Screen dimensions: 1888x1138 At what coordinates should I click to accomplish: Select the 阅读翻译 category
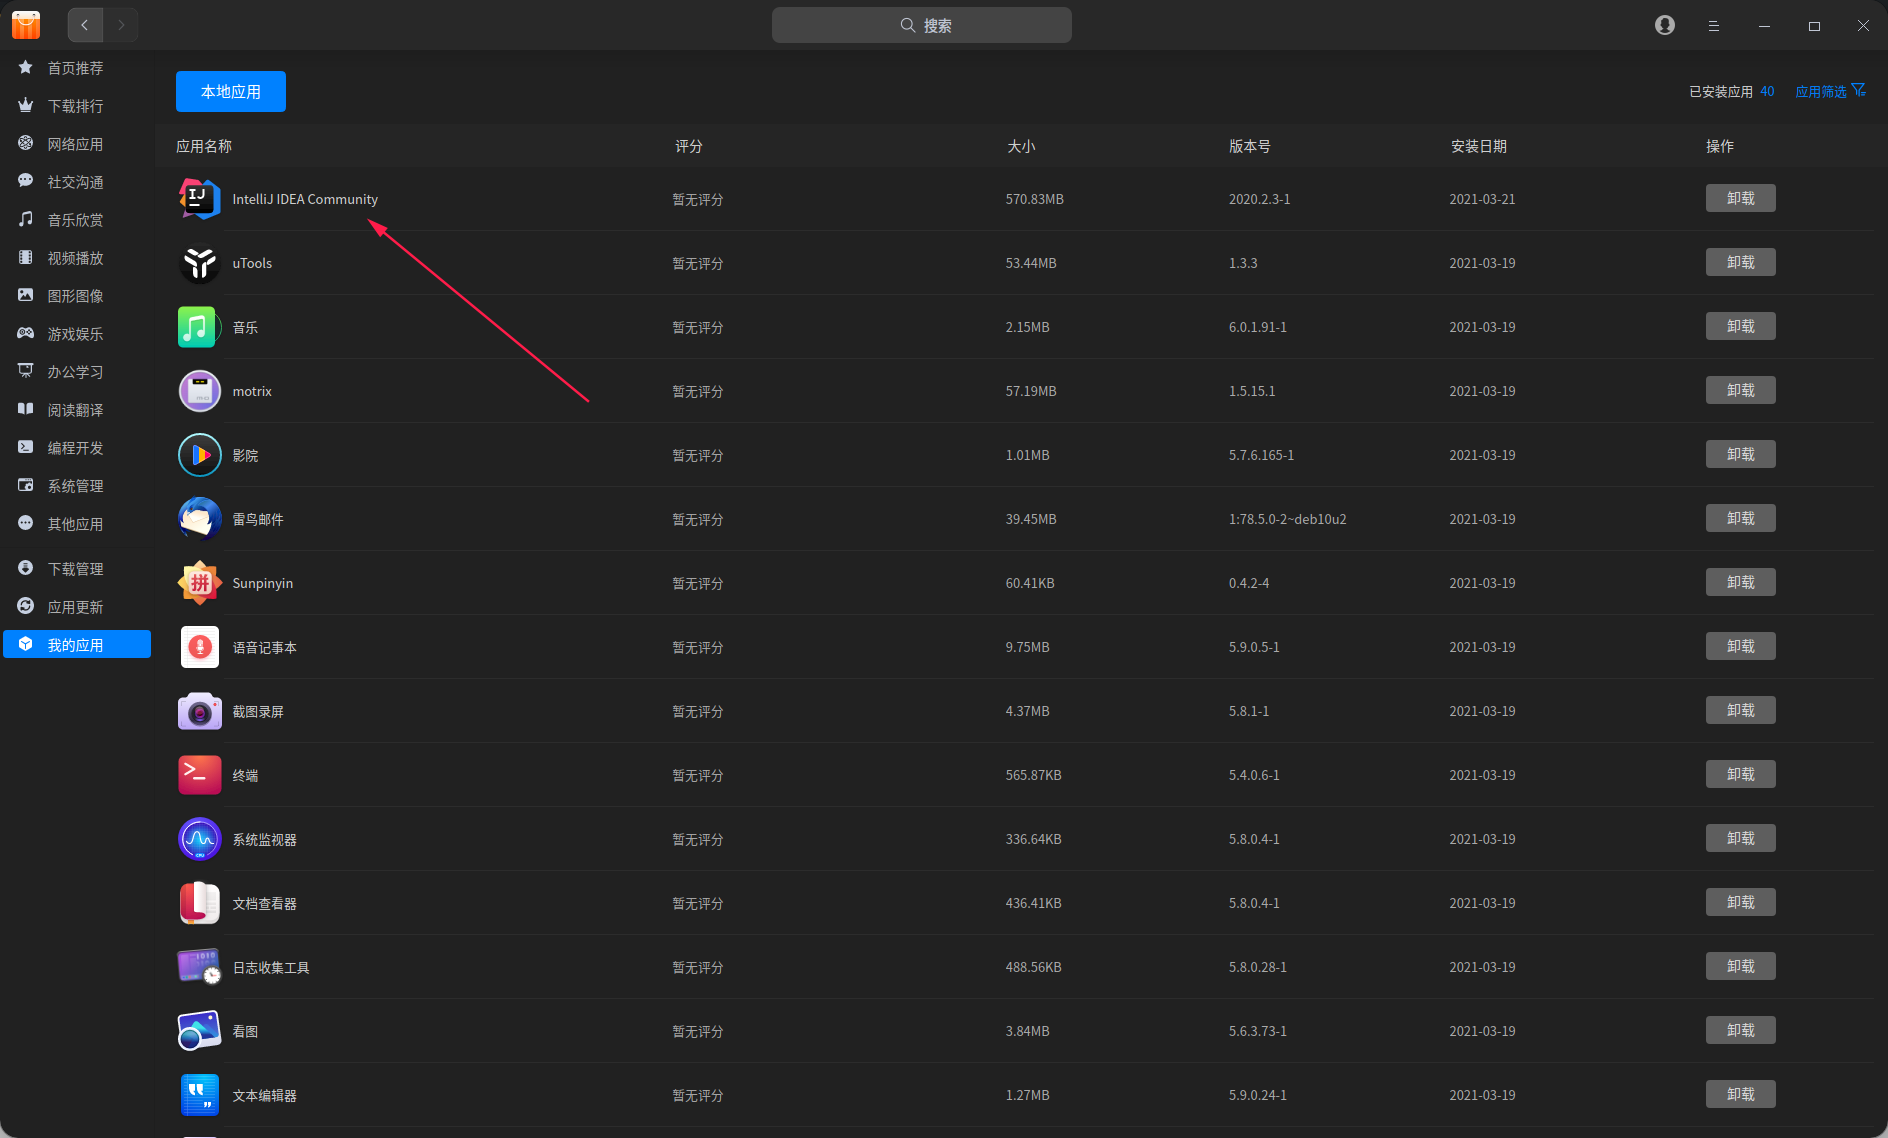77,410
